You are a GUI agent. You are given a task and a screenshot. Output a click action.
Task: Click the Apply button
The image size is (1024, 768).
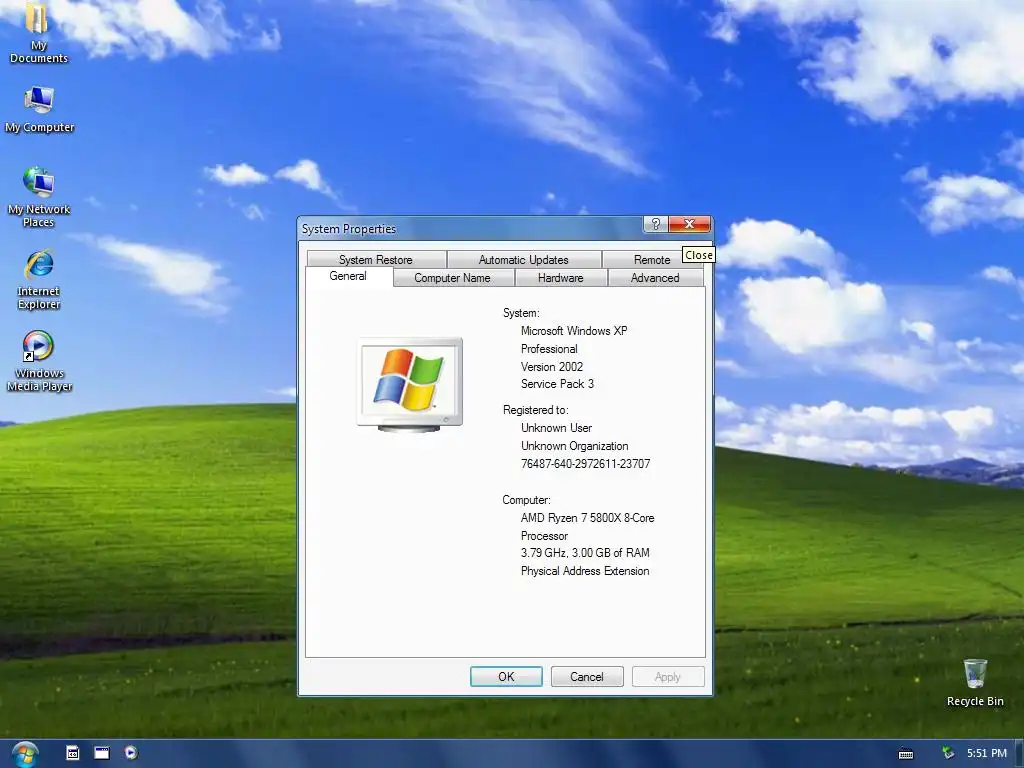pyautogui.click(x=667, y=677)
